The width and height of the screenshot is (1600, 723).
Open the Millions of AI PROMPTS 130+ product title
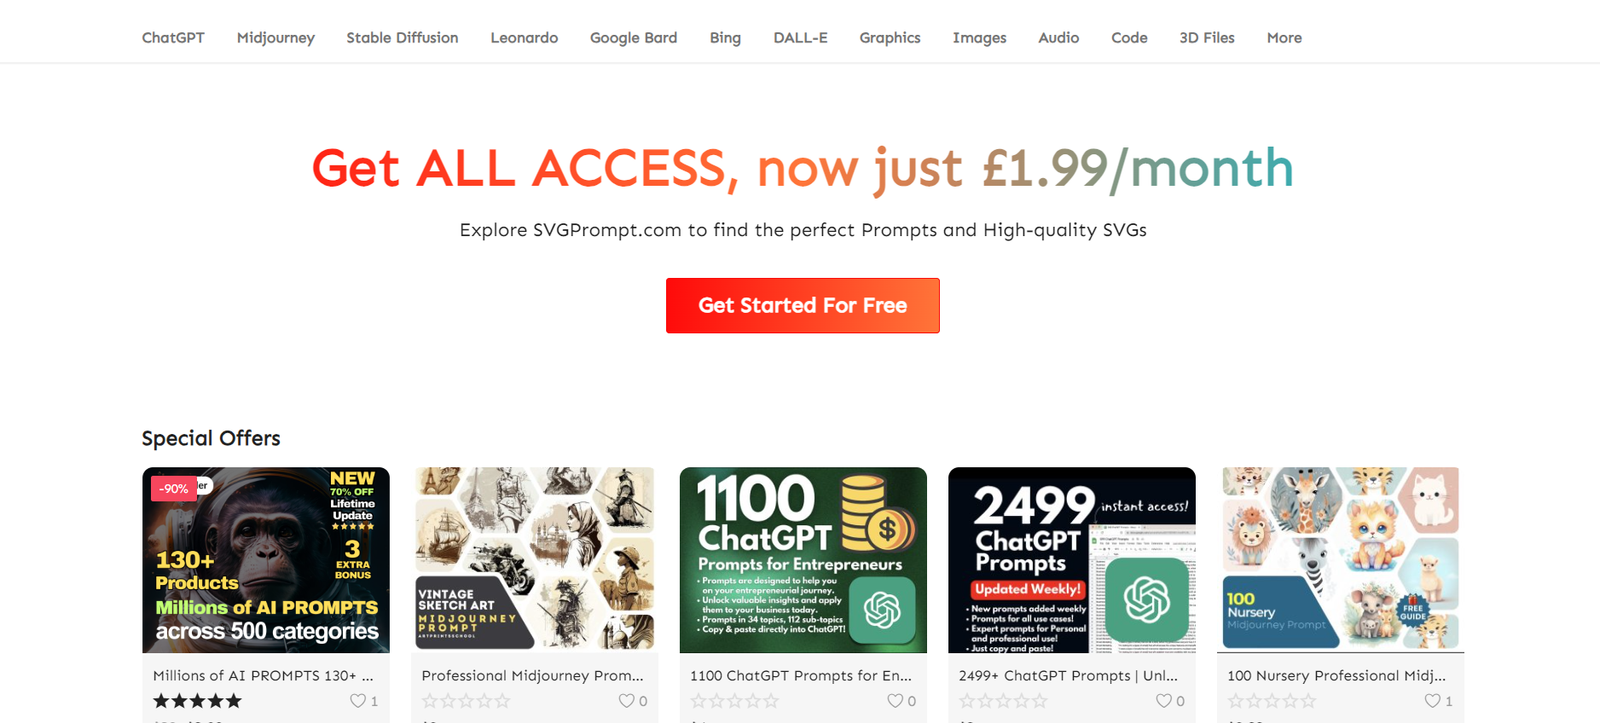tap(263, 675)
